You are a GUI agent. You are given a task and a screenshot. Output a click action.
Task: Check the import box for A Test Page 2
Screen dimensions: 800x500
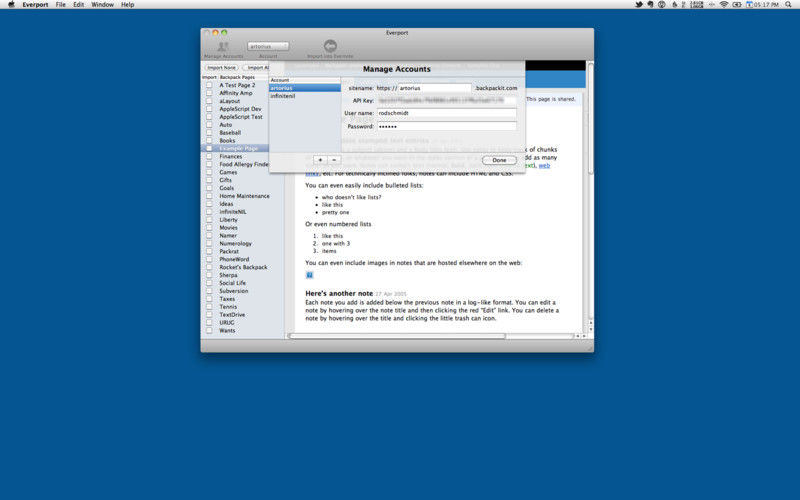pyautogui.click(x=209, y=85)
